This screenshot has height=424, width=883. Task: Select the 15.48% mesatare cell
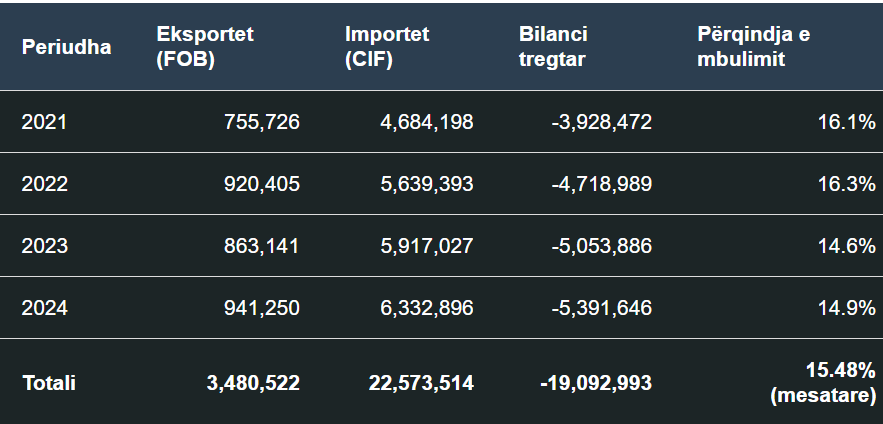(x=823, y=382)
